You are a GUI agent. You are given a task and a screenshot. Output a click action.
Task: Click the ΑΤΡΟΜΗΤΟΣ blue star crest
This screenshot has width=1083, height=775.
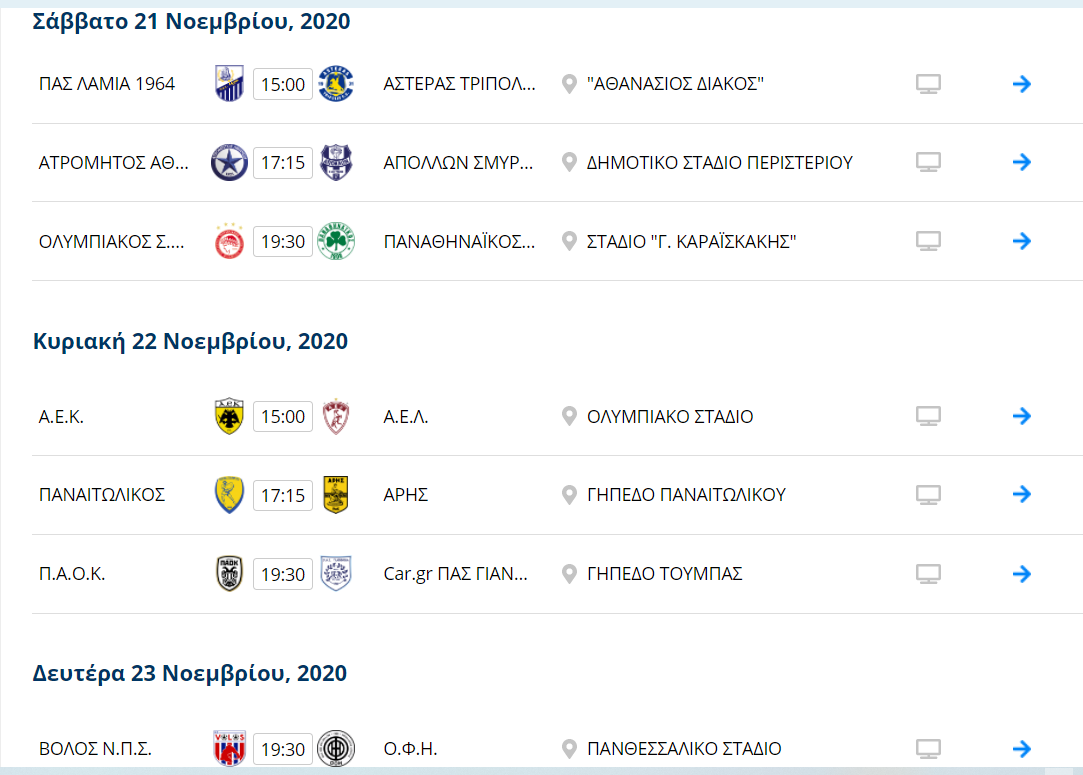(x=229, y=162)
